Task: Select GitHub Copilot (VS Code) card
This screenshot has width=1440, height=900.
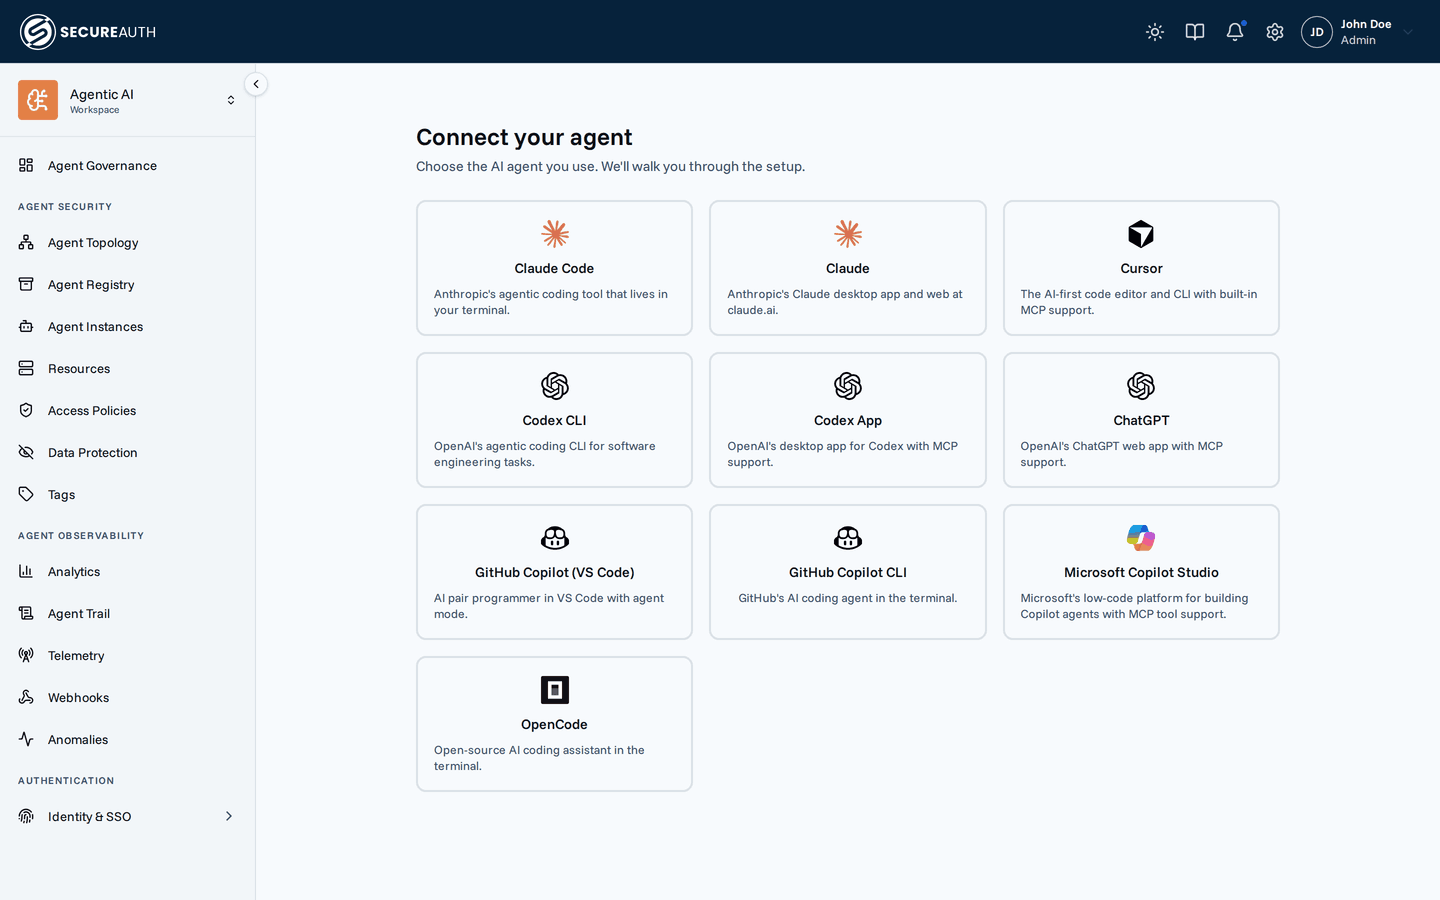Action: (x=554, y=572)
